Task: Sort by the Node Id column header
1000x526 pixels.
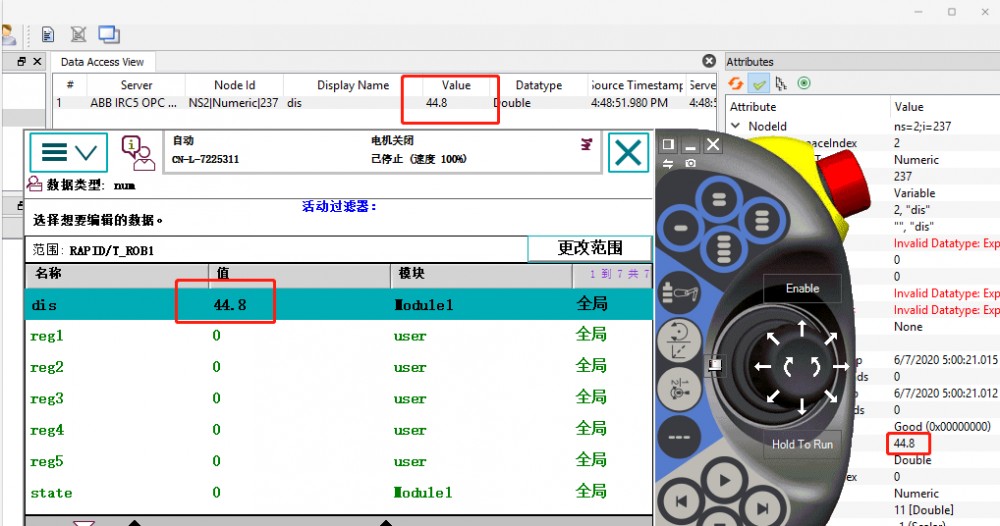Action: 234,85
